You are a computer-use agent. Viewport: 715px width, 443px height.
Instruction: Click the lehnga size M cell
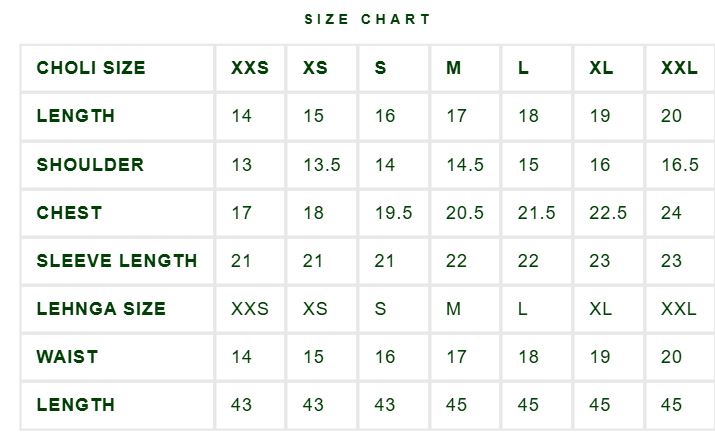tap(465, 309)
